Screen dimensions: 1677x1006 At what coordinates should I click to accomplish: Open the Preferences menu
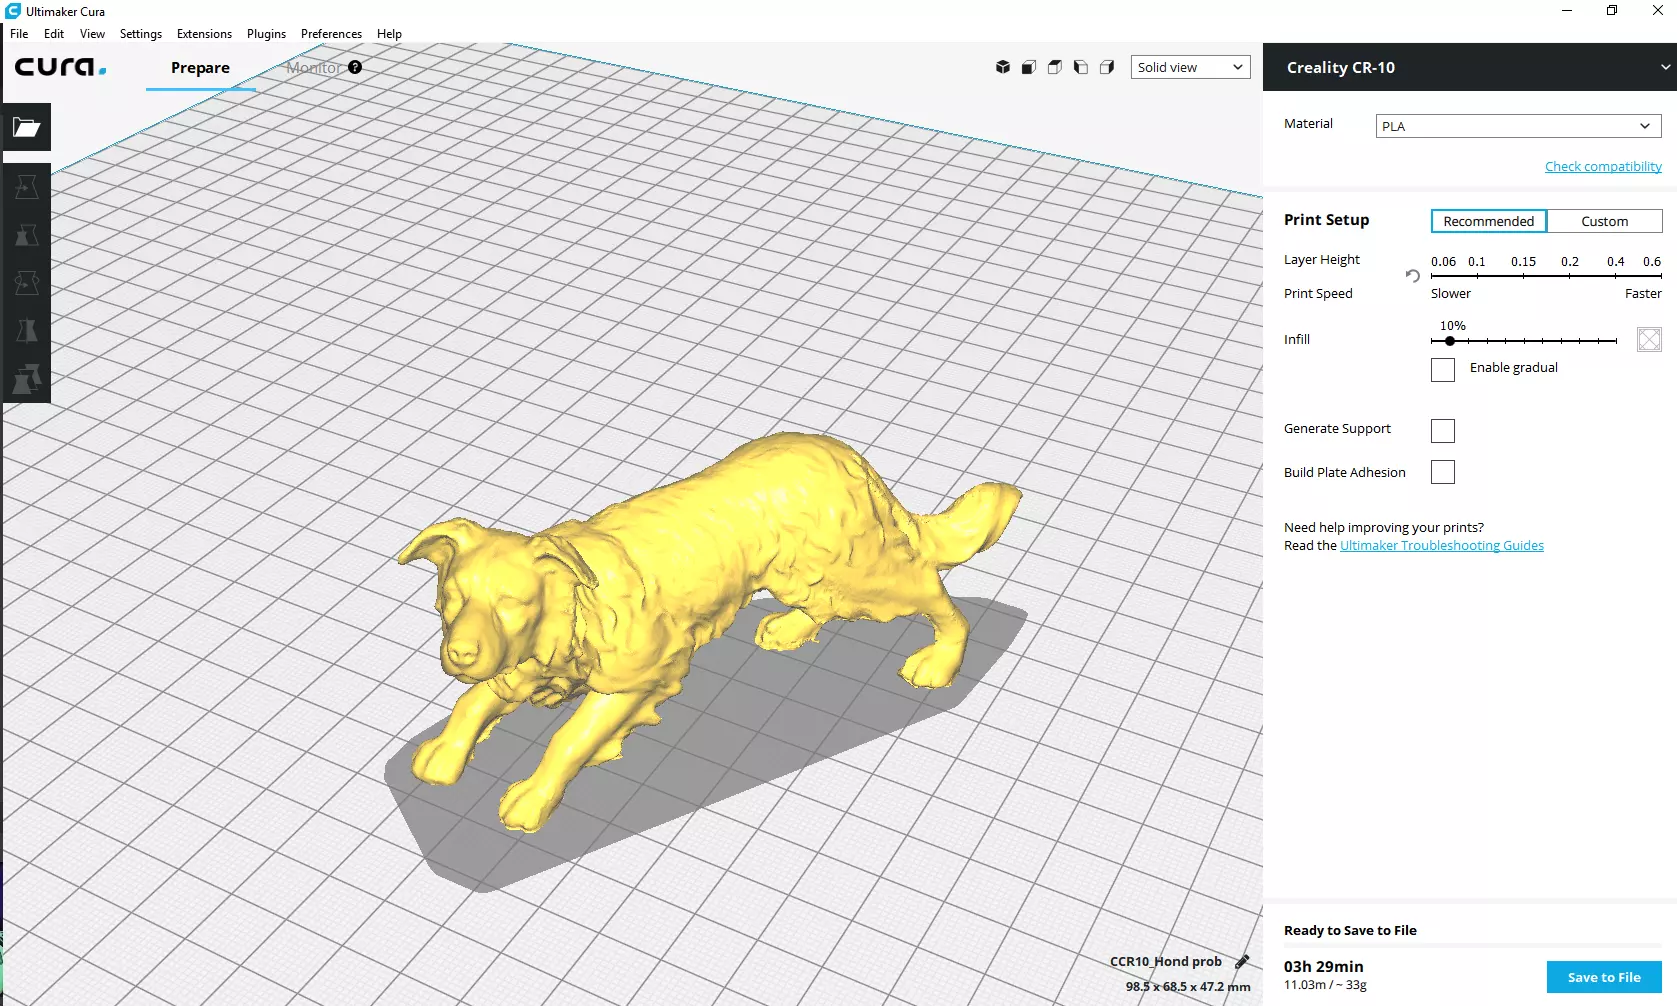(x=331, y=34)
